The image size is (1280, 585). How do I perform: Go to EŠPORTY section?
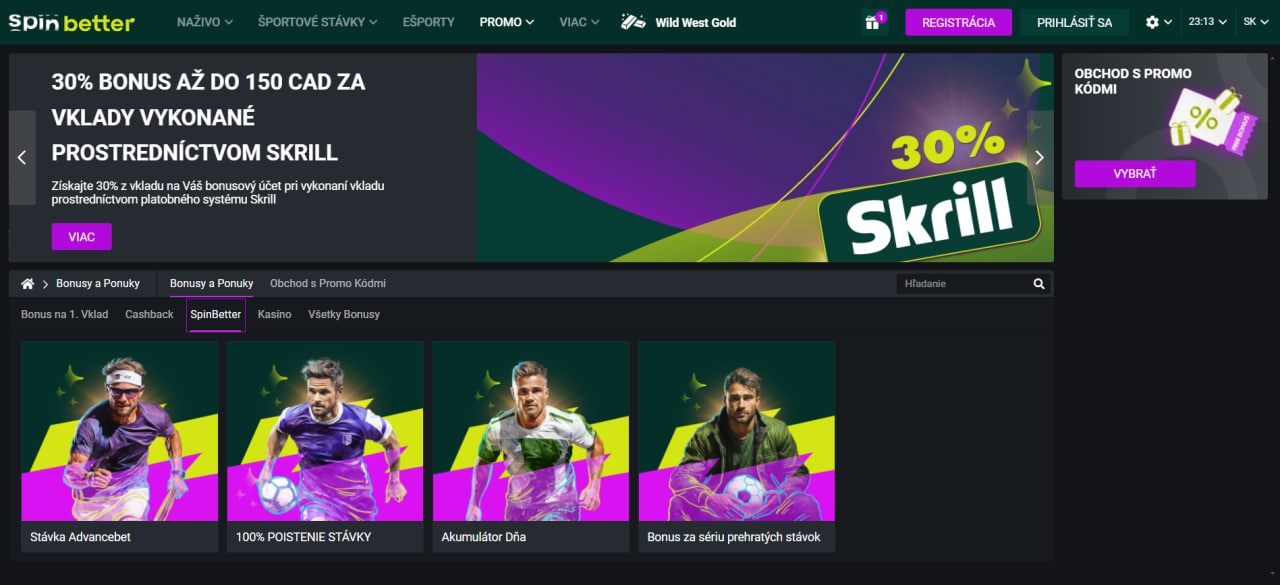tap(428, 22)
